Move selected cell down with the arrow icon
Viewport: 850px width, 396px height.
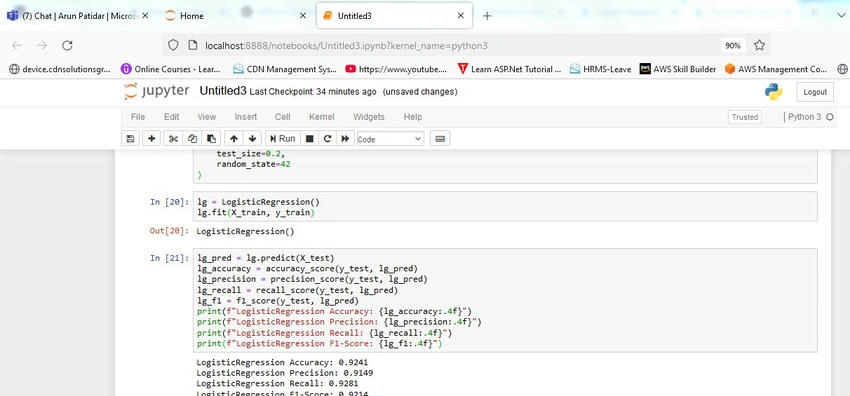[x=252, y=139]
